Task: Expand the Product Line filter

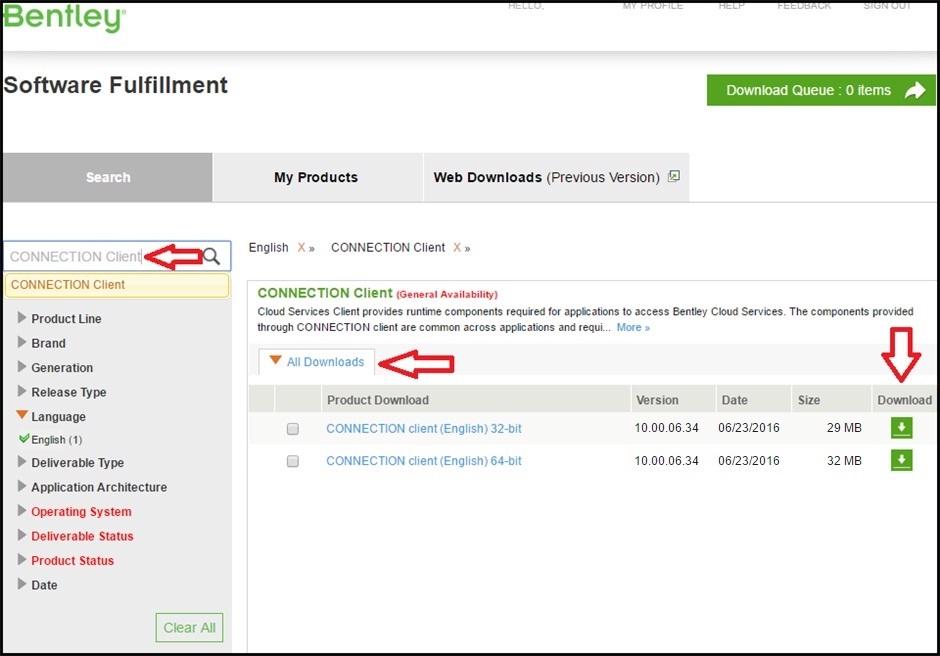Action: coord(22,318)
